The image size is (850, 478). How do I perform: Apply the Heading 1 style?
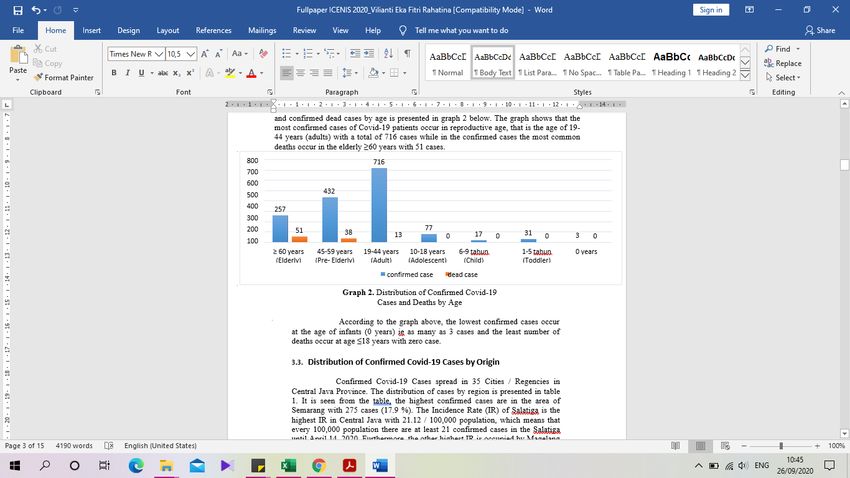pos(672,63)
